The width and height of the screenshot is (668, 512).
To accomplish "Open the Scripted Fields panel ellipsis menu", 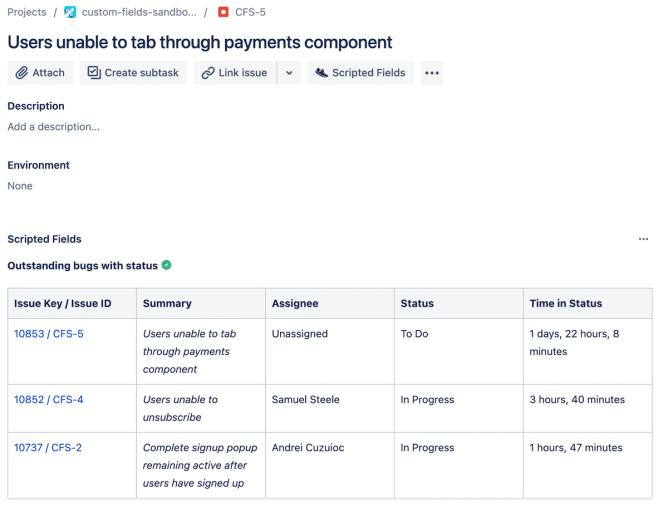I will (x=643, y=239).
